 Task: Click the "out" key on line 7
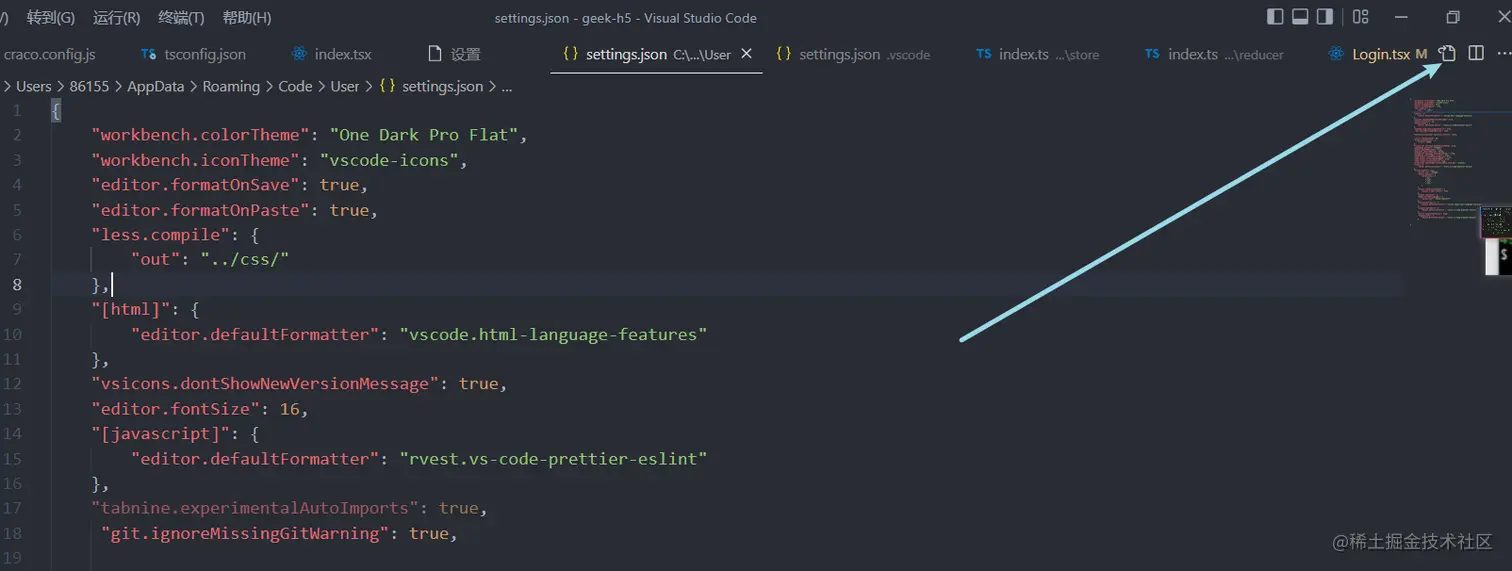coord(155,260)
